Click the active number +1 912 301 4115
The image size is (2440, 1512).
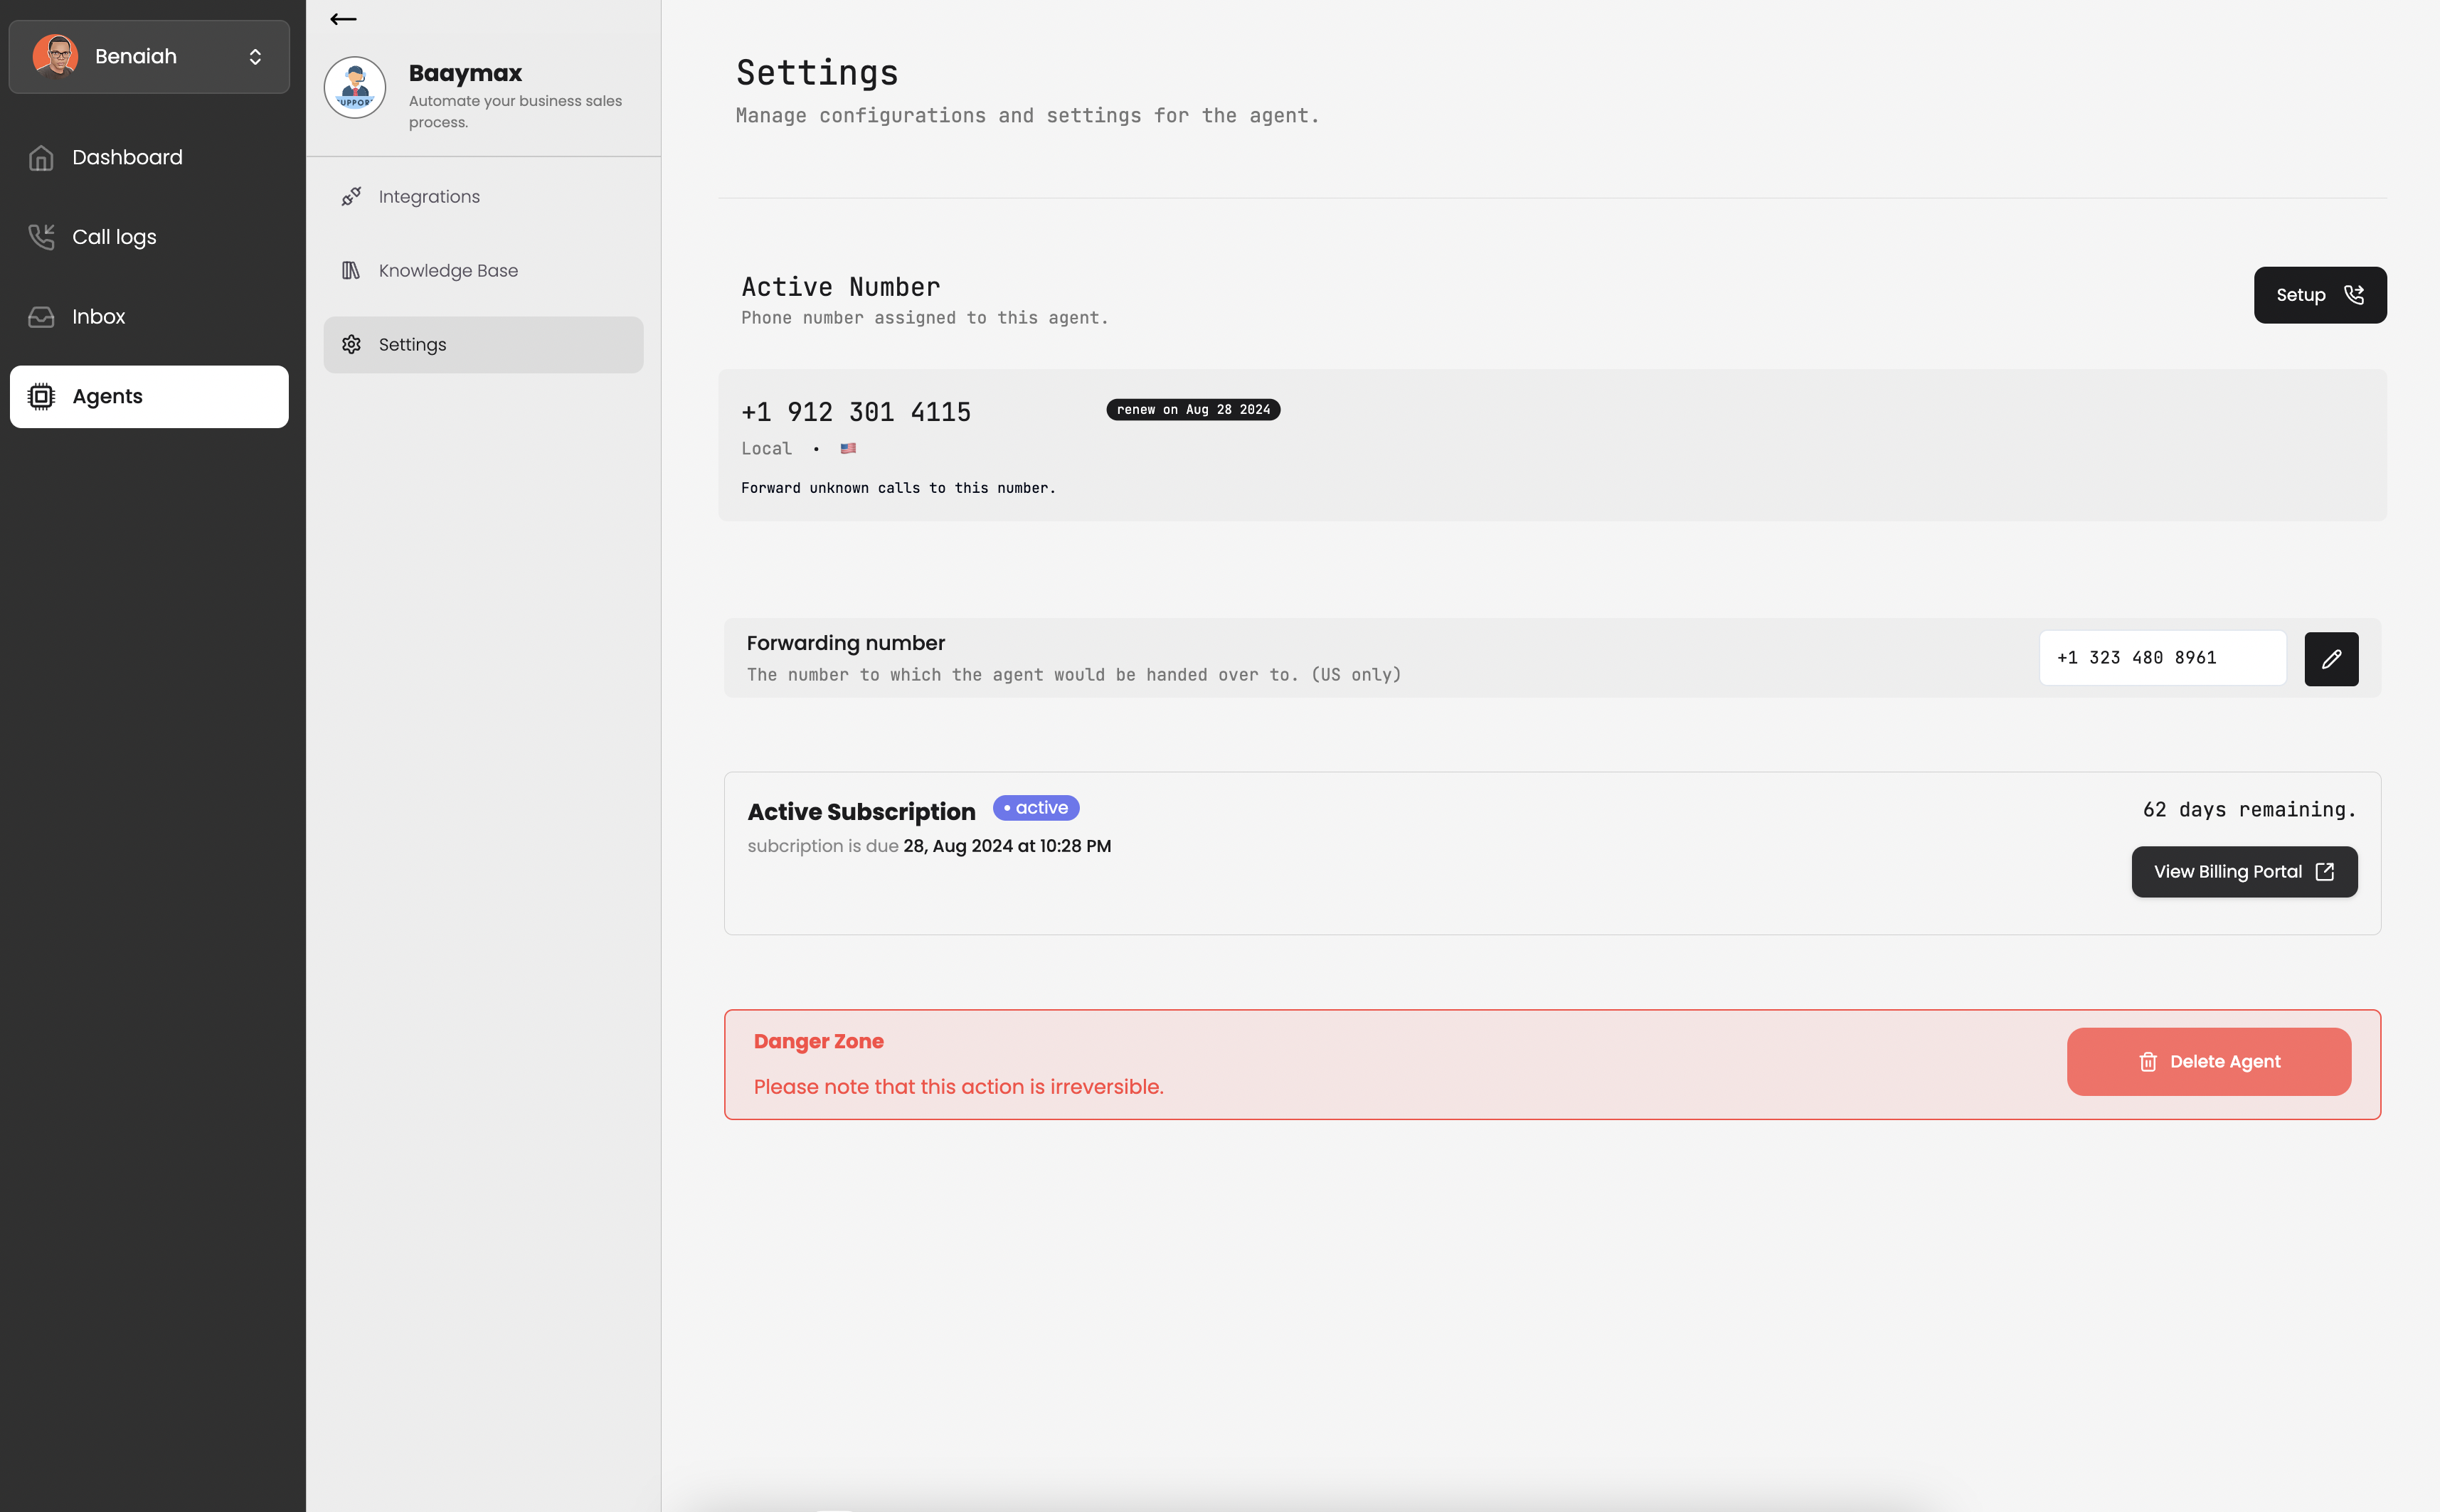[x=856, y=412]
